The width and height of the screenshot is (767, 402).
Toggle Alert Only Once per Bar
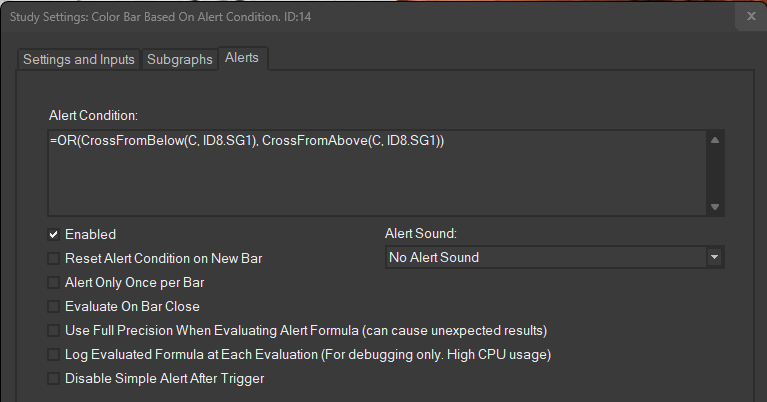53,283
